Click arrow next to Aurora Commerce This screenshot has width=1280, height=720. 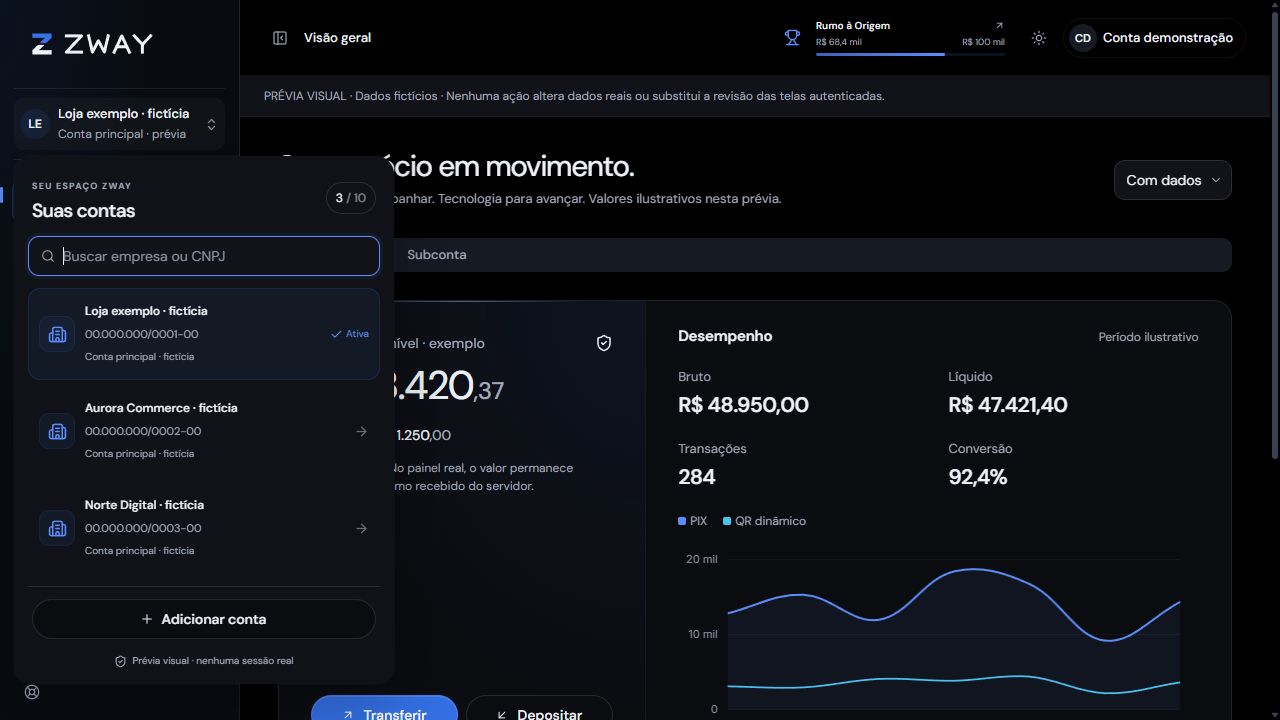[x=361, y=431]
